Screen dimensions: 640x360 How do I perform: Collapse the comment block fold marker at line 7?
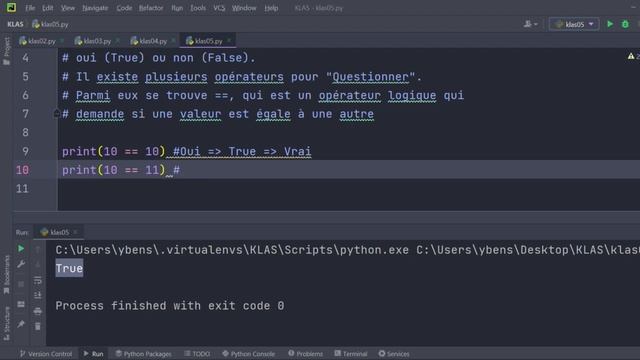[x=56, y=113]
